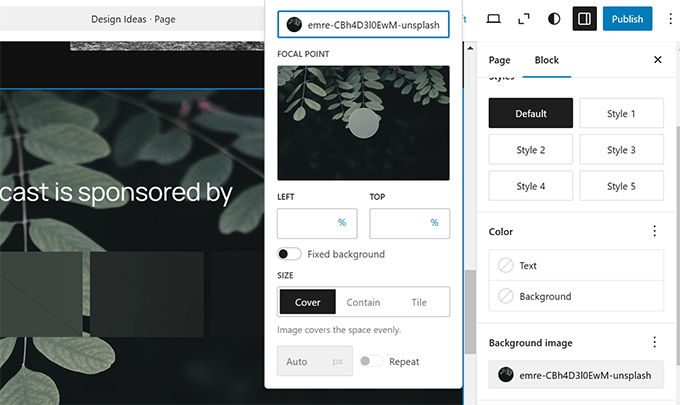680x405 pixels.
Task: Toggle the settings sidebar panel icon
Action: click(x=584, y=19)
